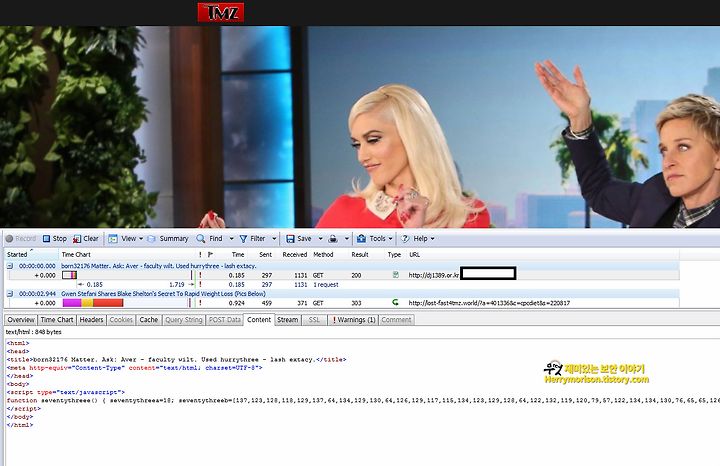This screenshot has height=466, width=720.
Task: Click the Print icon in the toolbar
Action: [x=333, y=239]
